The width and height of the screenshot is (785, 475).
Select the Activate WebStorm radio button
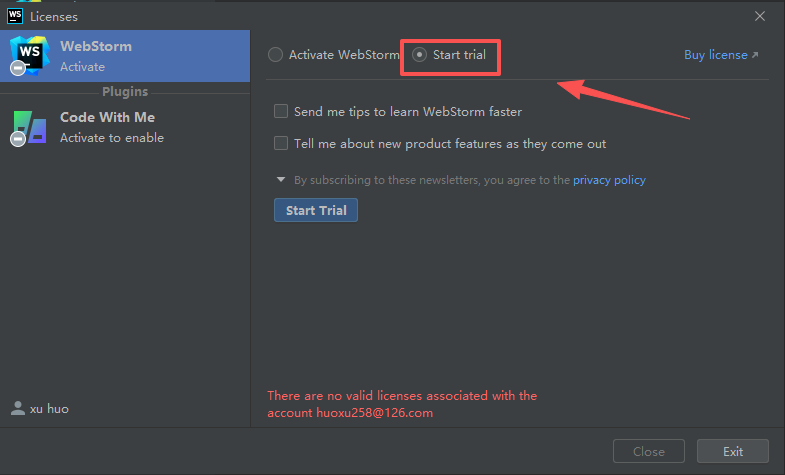click(275, 55)
